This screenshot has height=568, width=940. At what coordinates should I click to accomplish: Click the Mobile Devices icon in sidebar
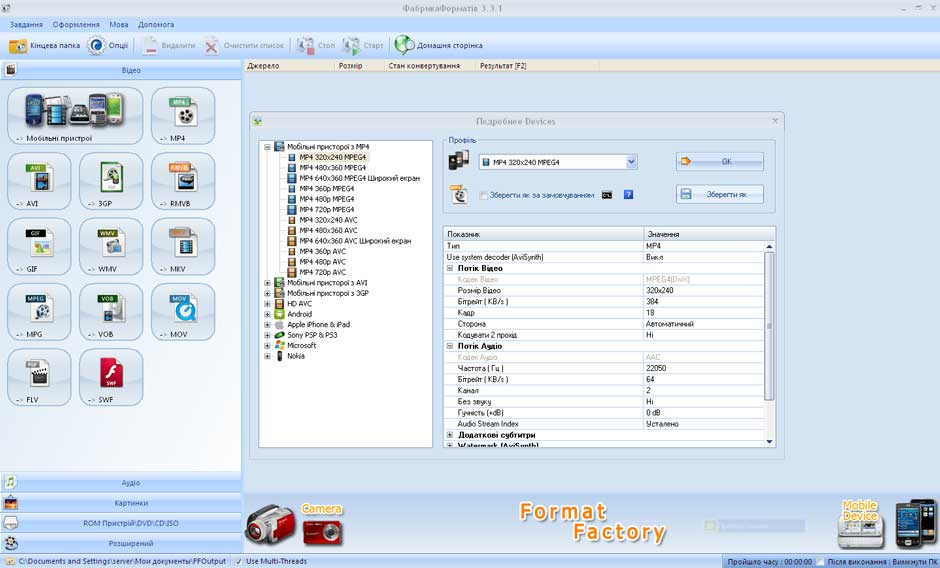75,114
